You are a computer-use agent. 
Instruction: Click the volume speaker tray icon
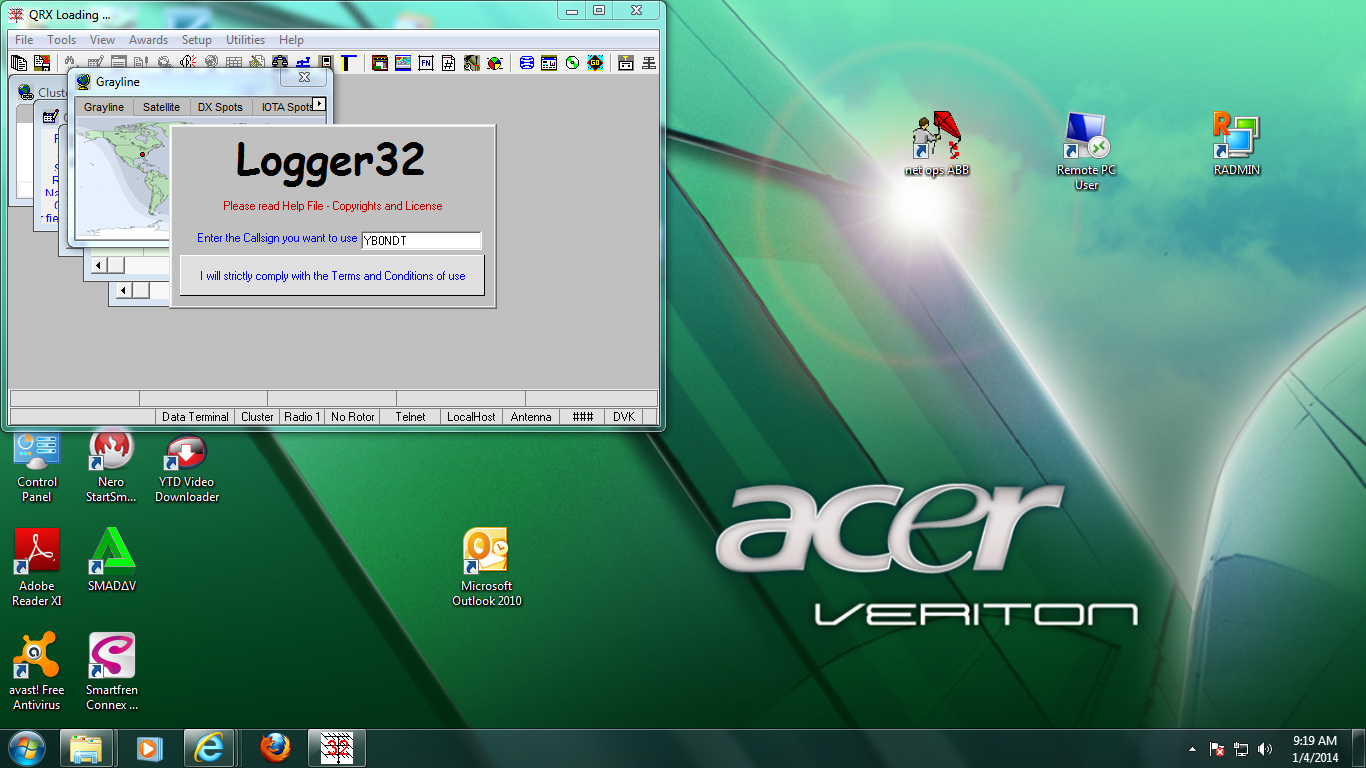[x=1265, y=749]
